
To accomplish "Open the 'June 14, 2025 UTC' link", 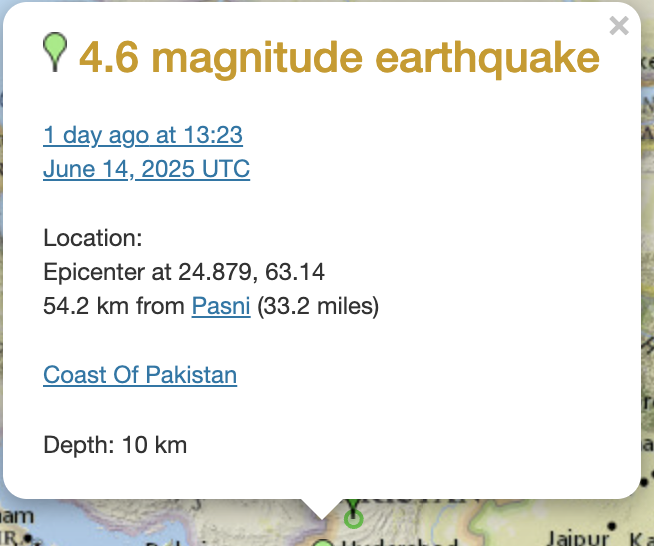I will click(146, 169).
